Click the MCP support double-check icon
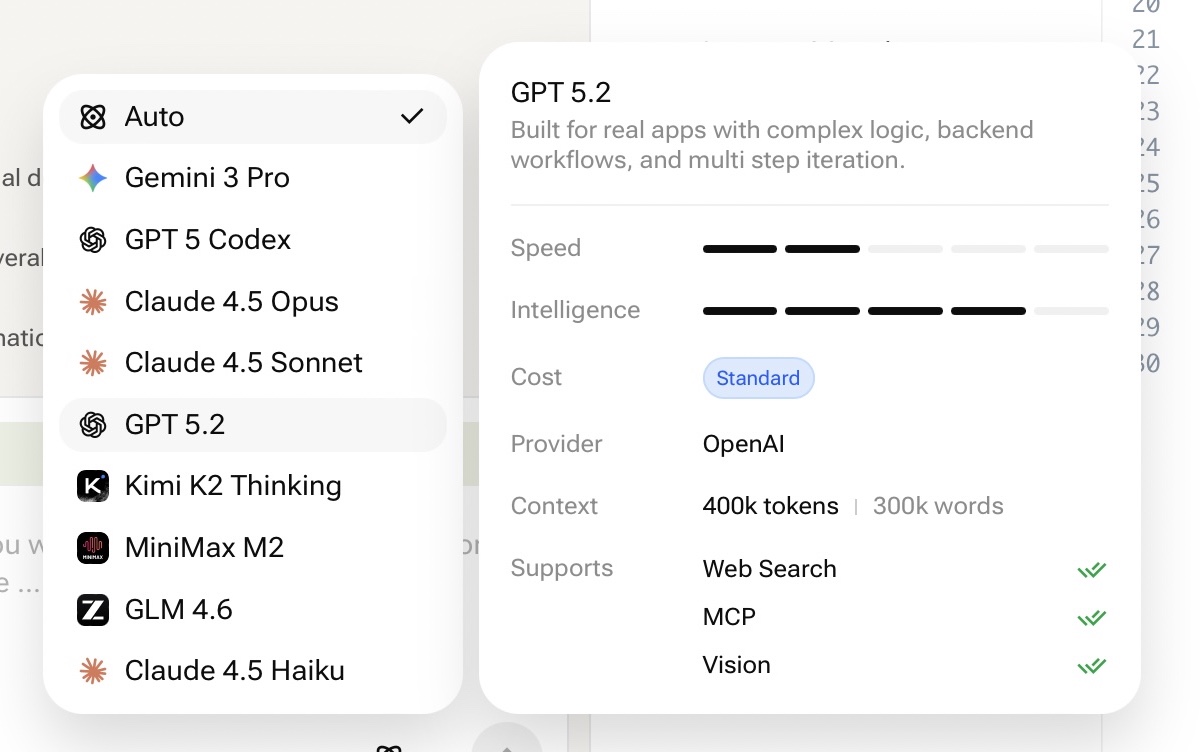This screenshot has width=1200, height=752. (x=1091, y=618)
